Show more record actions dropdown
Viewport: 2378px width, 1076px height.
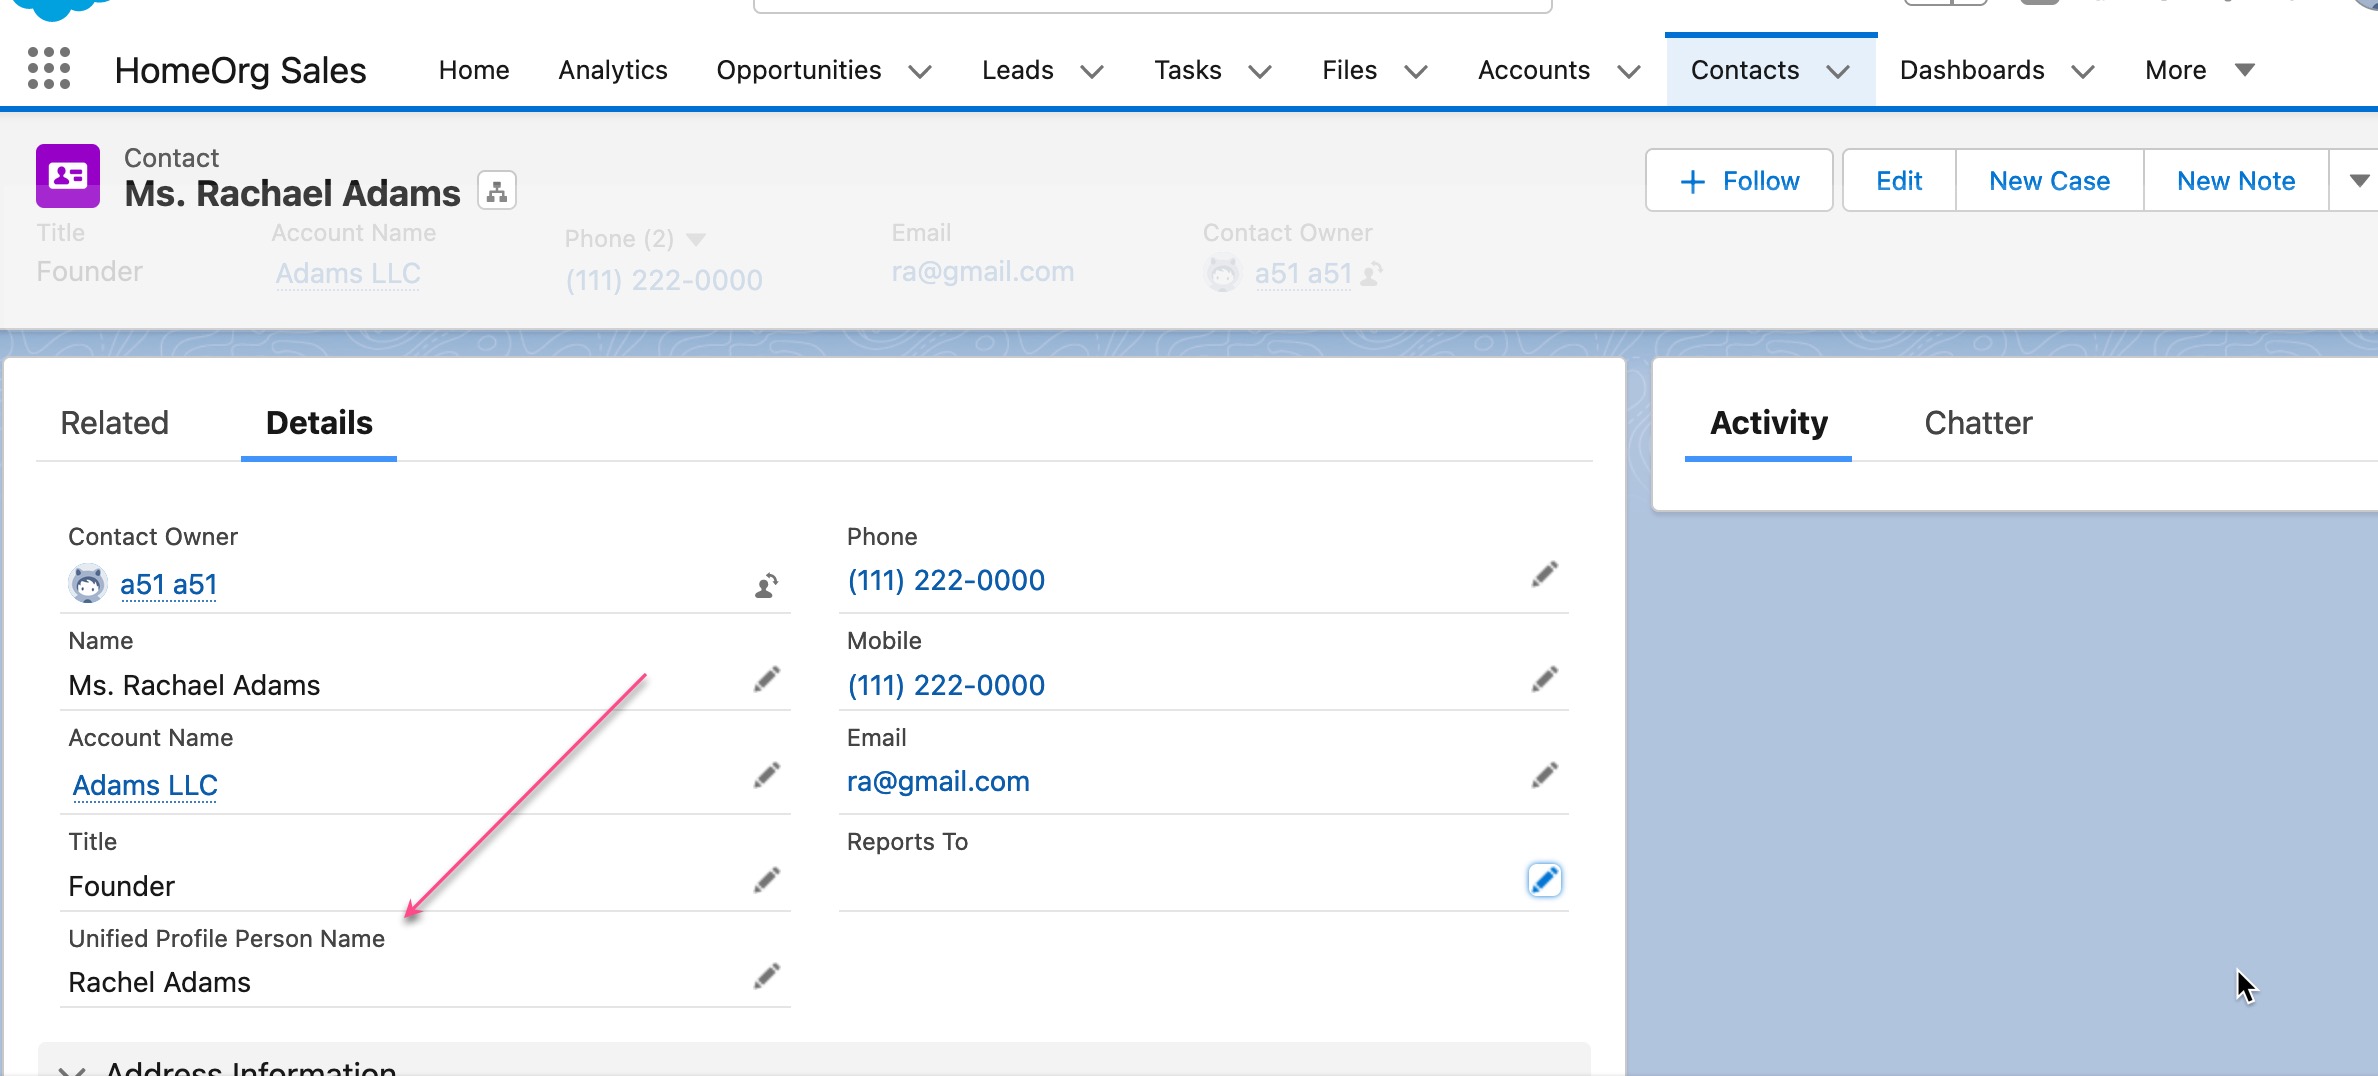(2356, 181)
